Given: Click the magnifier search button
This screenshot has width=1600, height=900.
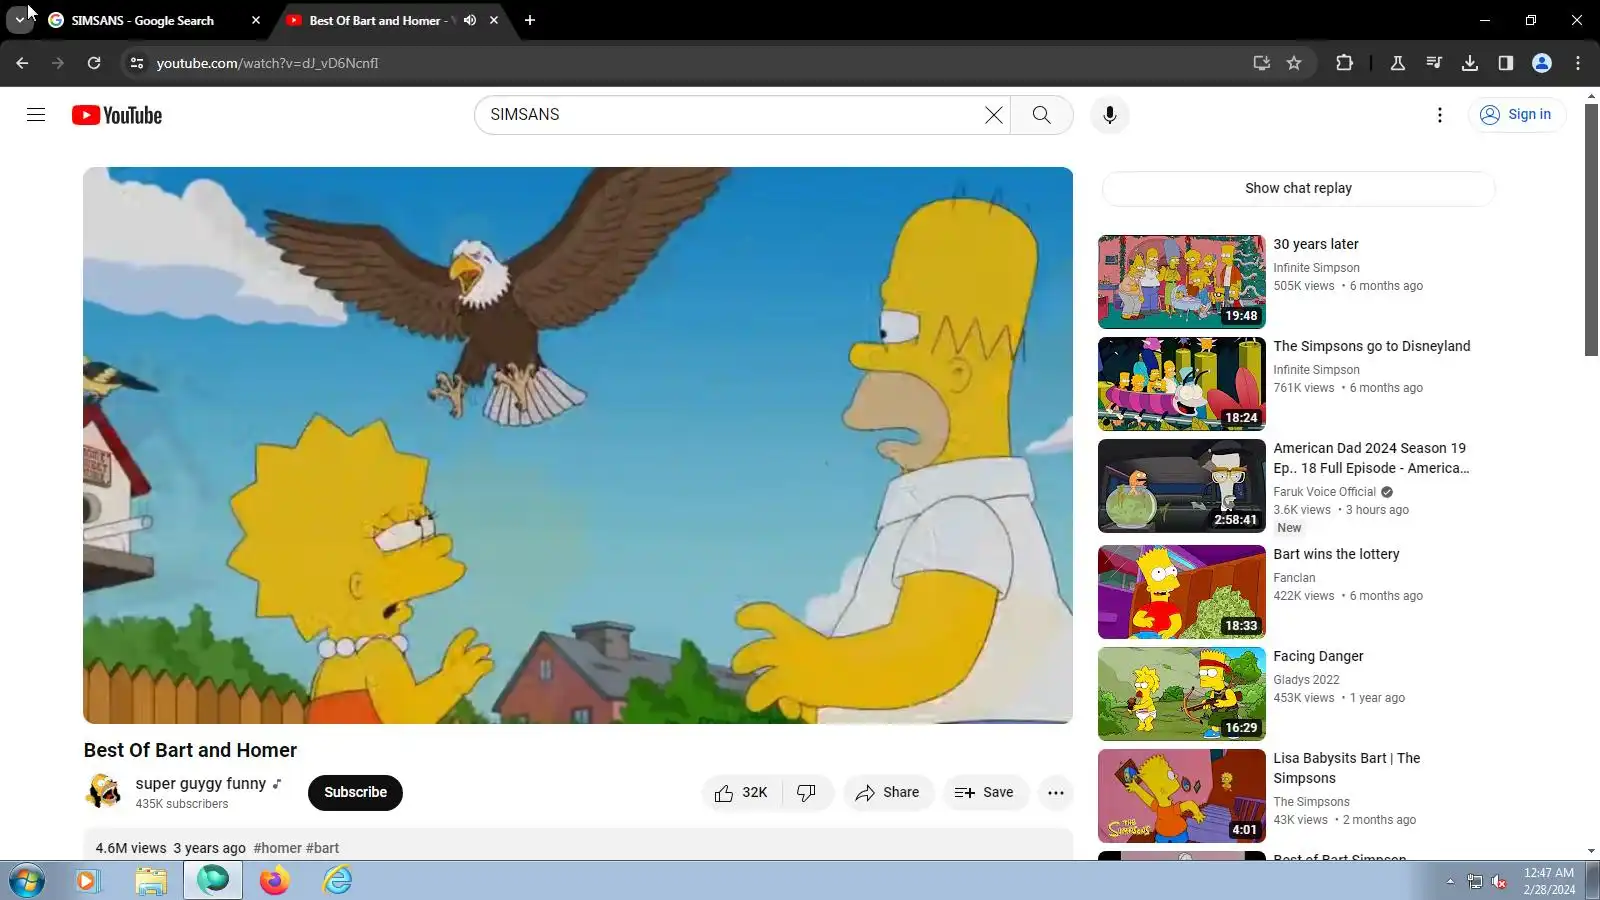Looking at the screenshot, I should click(x=1041, y=115).
